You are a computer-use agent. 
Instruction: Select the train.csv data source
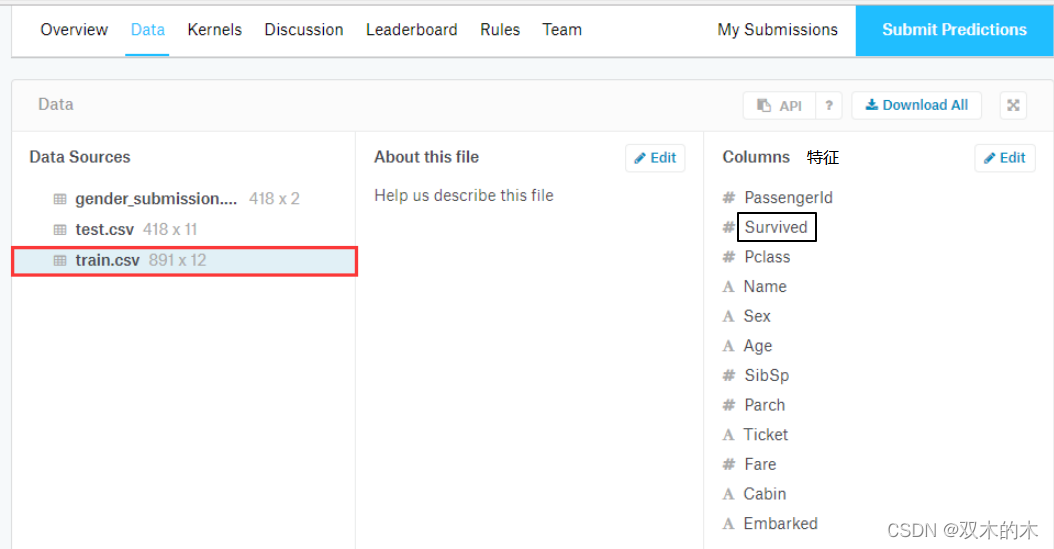pyautogui.click(x=107, y=260)
